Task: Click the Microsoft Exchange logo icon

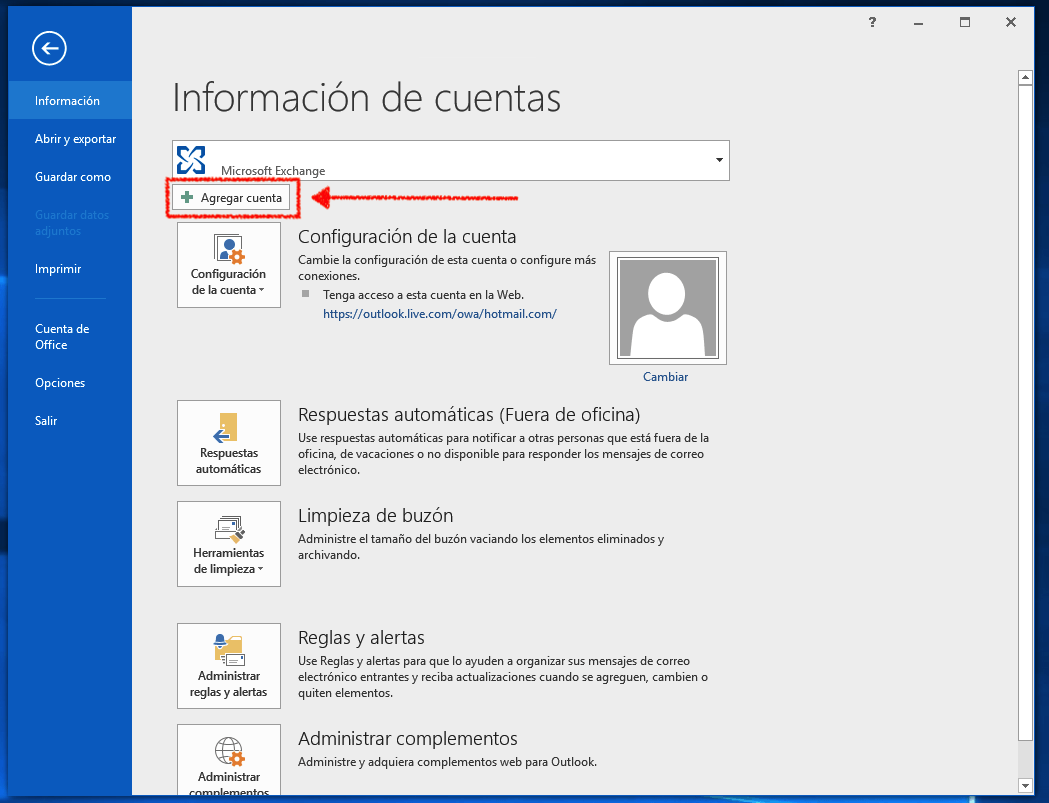Action: pos(191,160)
